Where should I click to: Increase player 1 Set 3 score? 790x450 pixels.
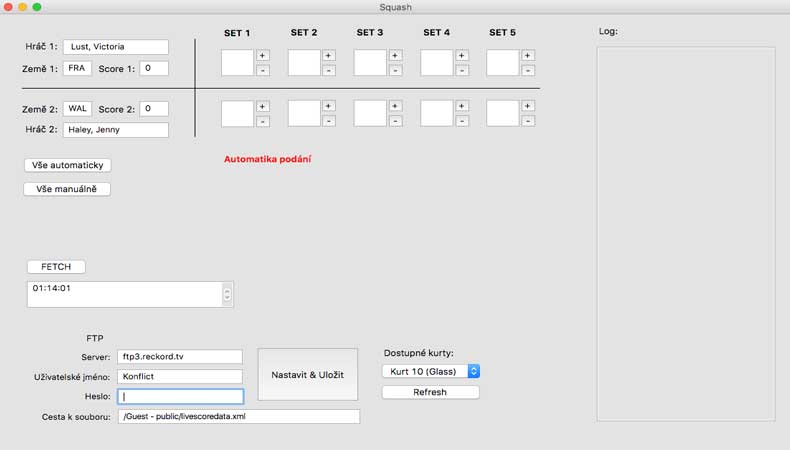point(395,55)
